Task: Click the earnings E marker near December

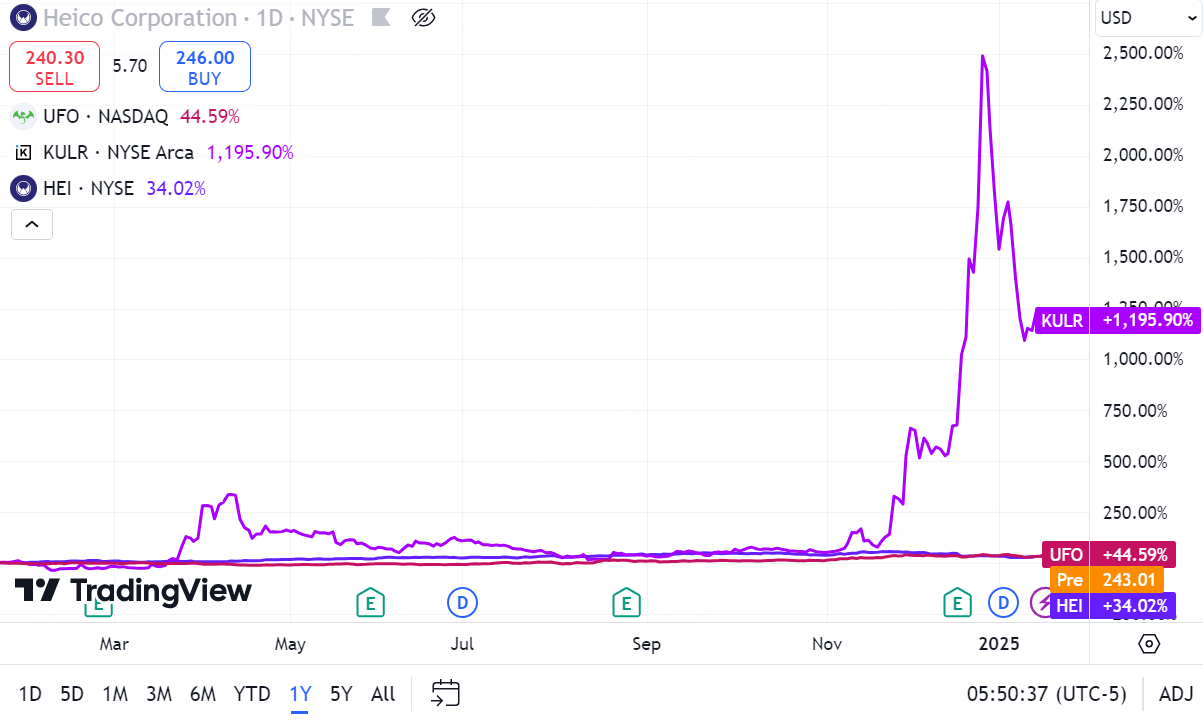Action: coord(958,602)
